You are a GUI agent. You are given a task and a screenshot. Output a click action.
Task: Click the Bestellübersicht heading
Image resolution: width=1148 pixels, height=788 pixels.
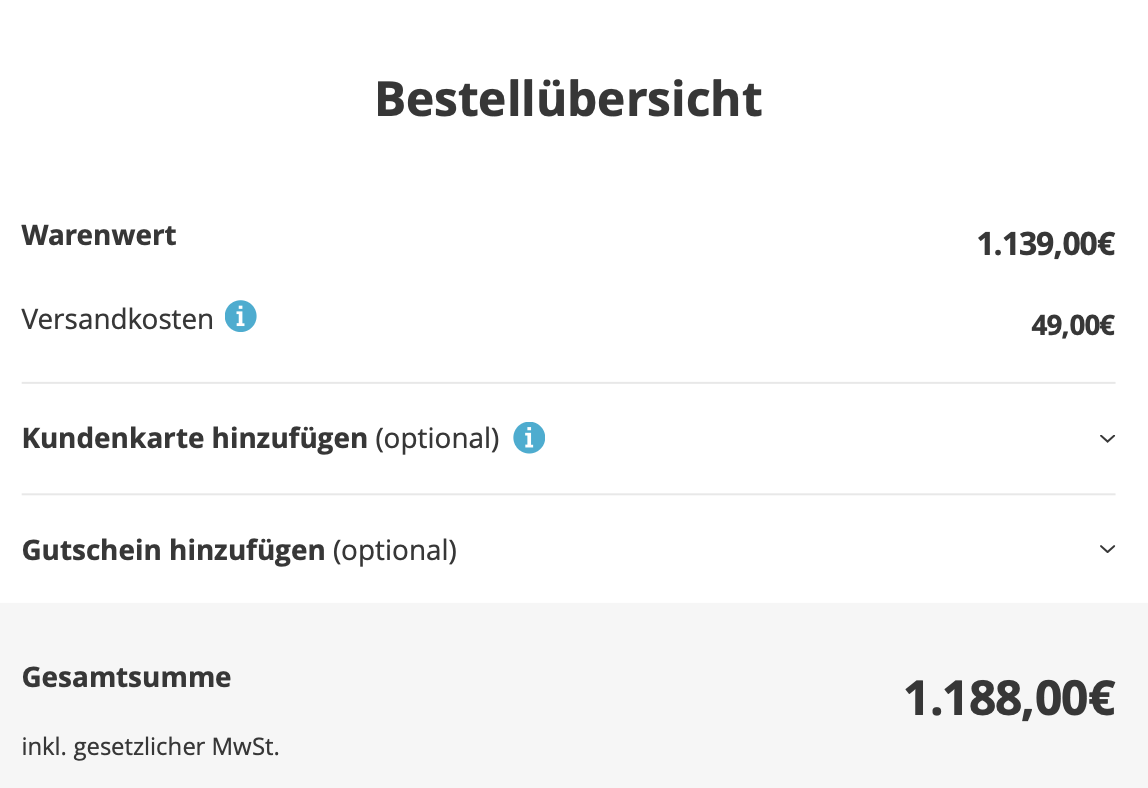[x=568, y=98]
